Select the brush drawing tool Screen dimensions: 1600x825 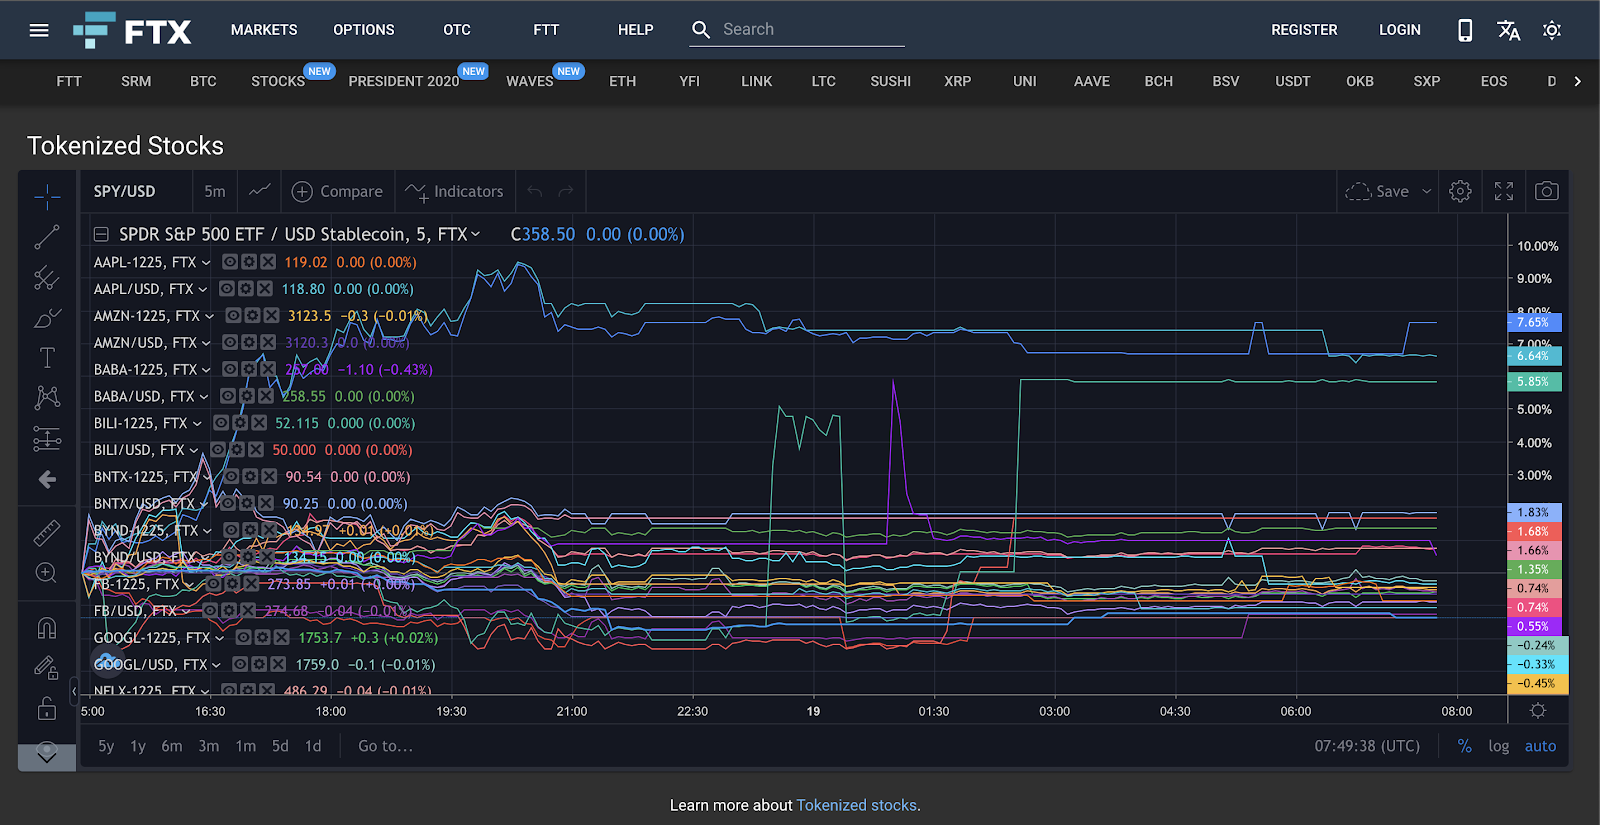[x=47, y=318]
